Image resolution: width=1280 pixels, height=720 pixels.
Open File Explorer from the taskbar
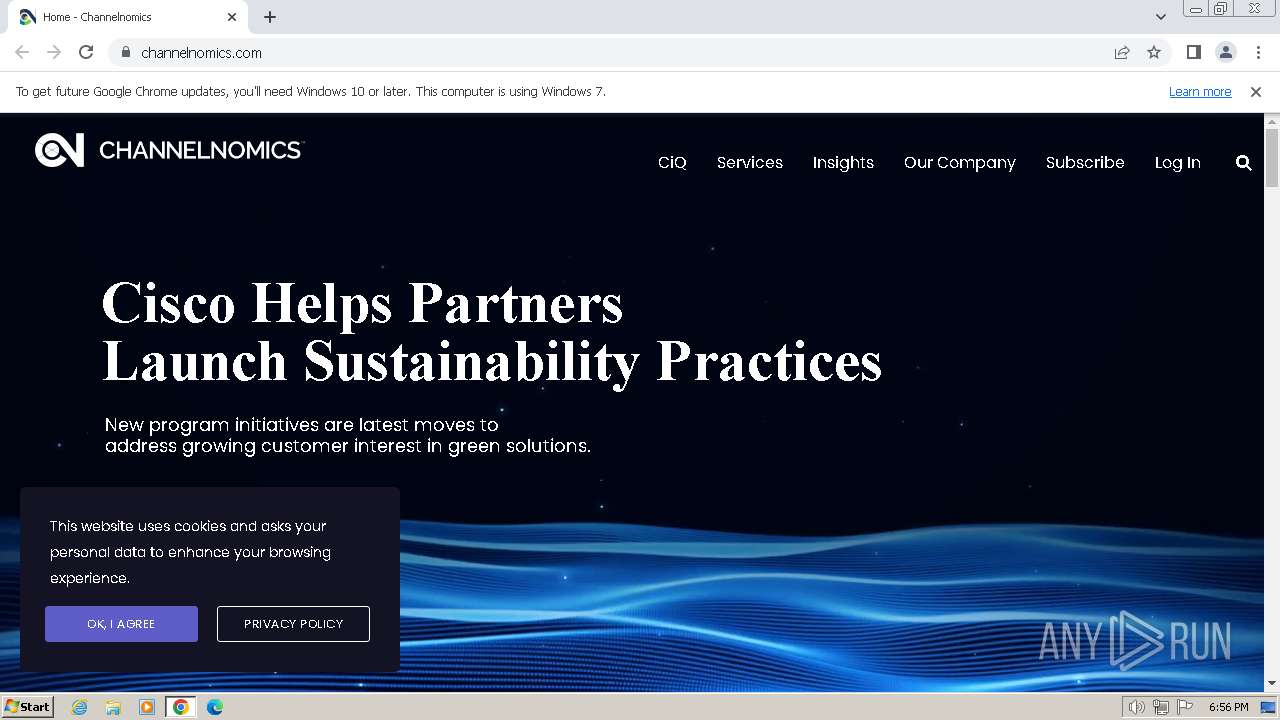tap(113, 707)
